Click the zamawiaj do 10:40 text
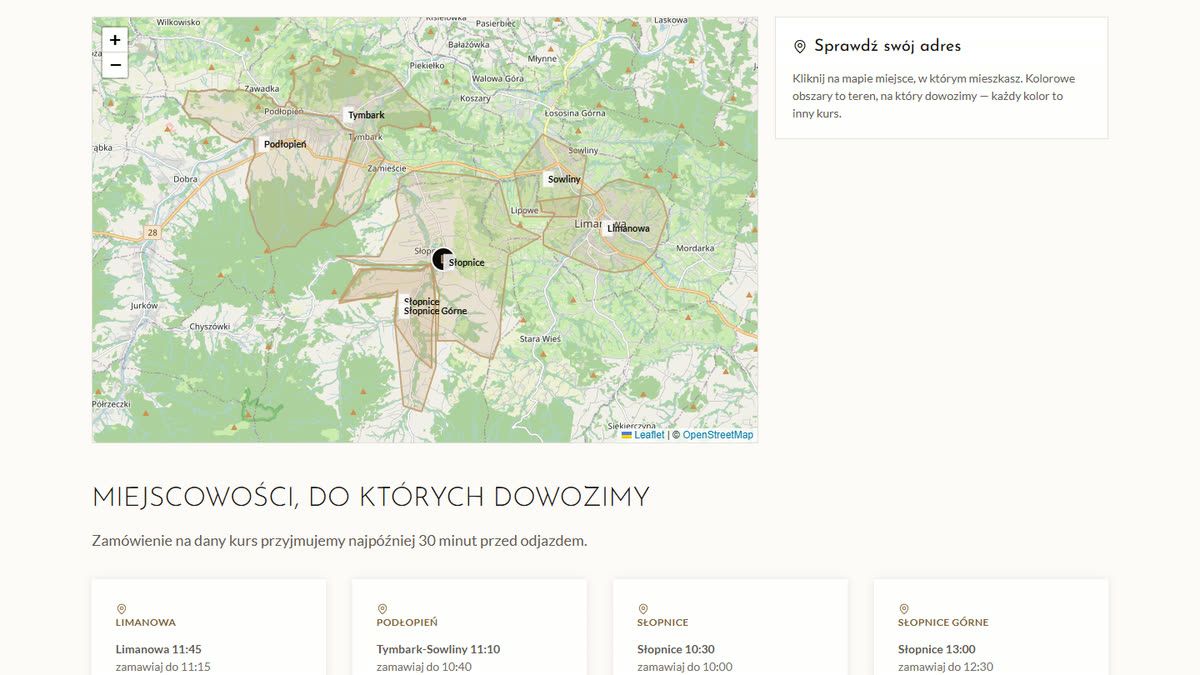Image resolution: width=1200 pixels, height=675 pixels. (424, 667)
